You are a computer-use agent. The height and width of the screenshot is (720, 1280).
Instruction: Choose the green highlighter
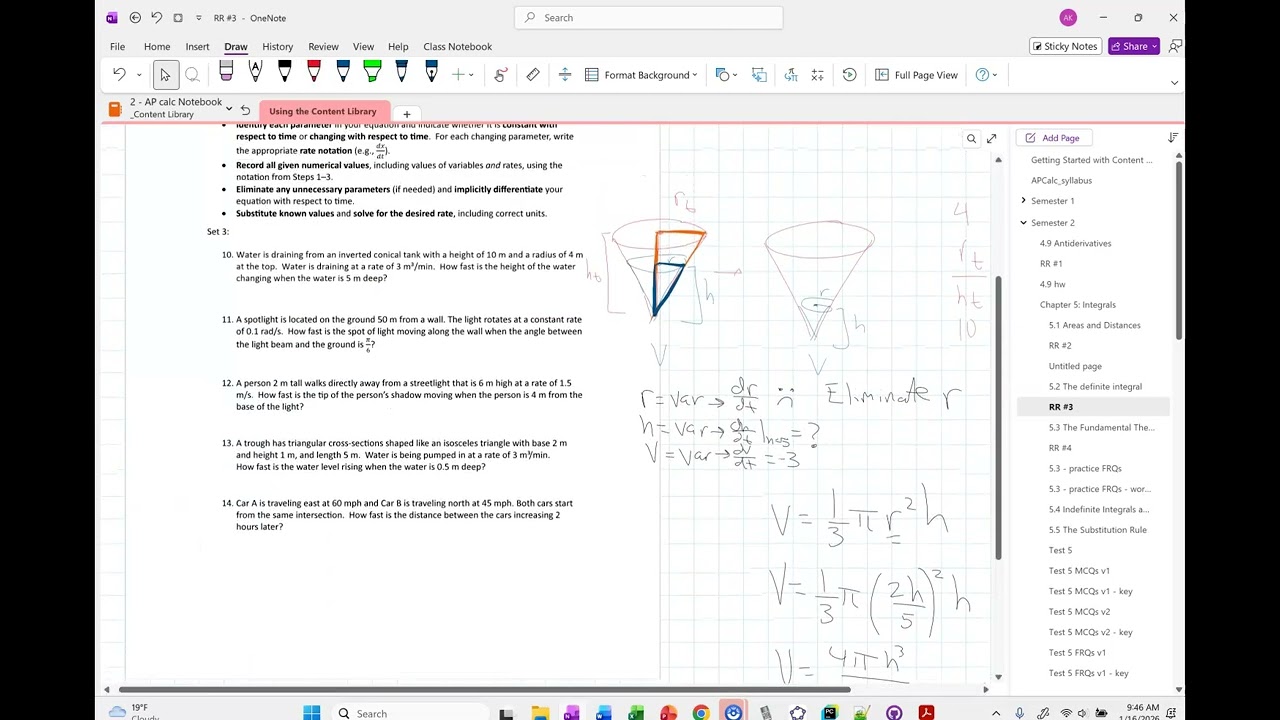coord(372,73)
